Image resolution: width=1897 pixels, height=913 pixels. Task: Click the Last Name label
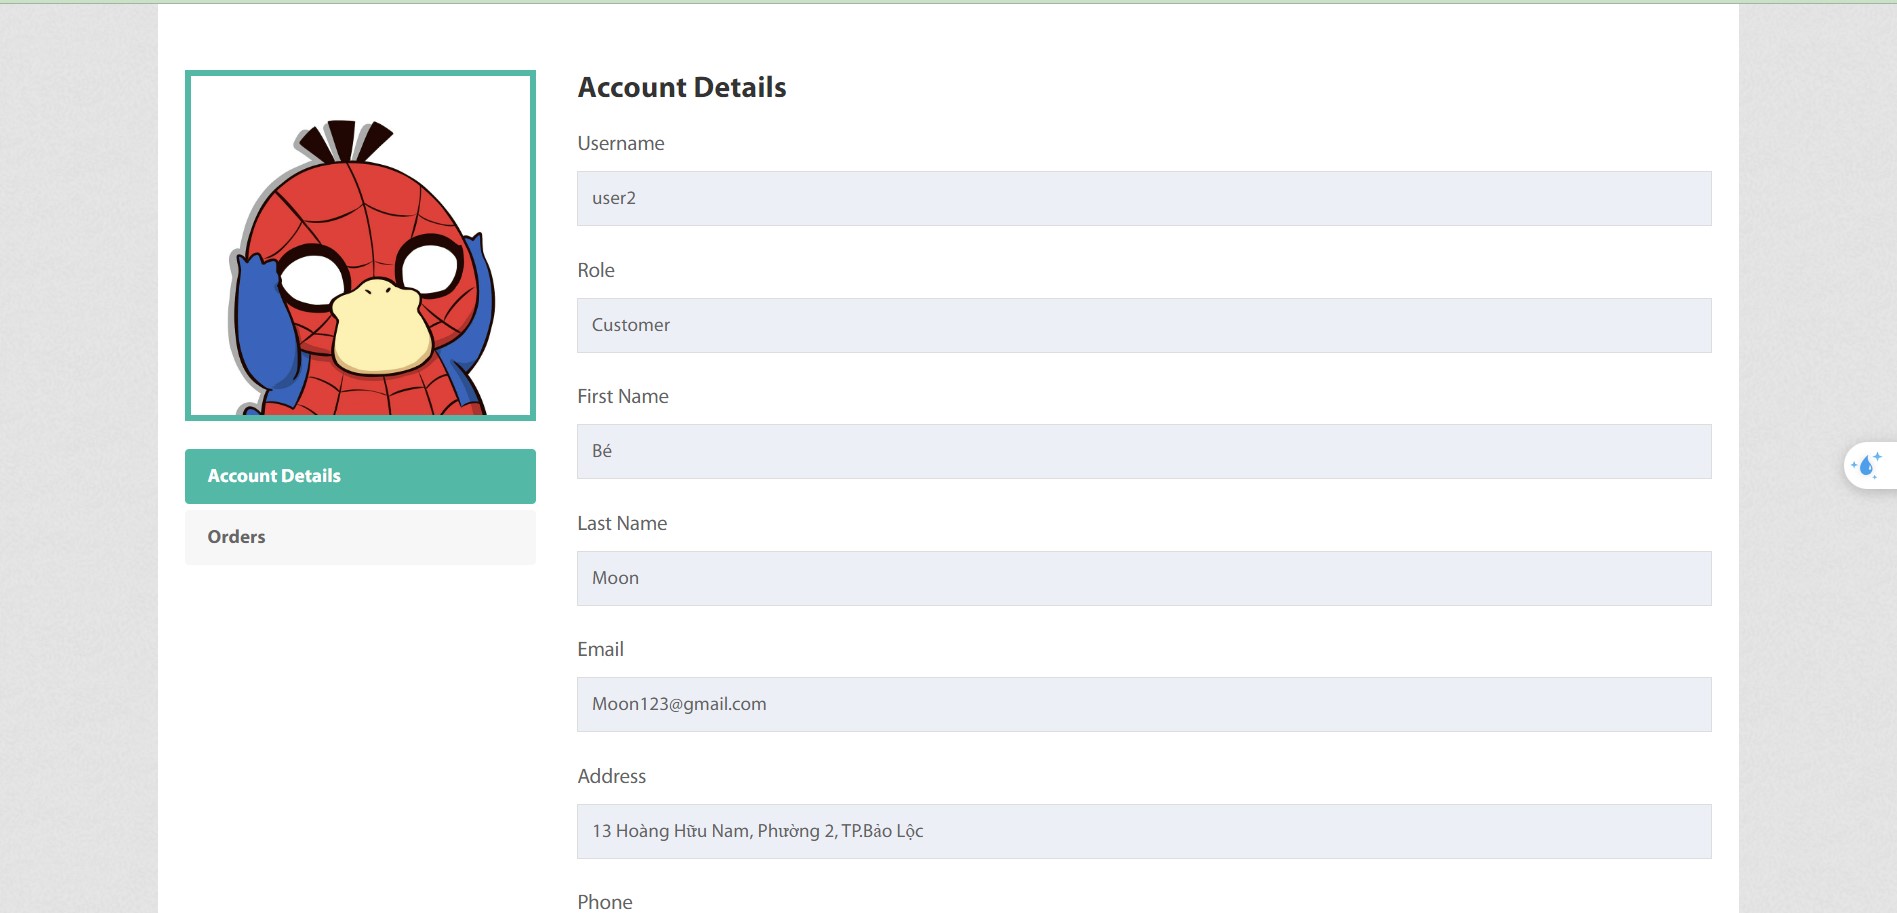coord(622,523)
